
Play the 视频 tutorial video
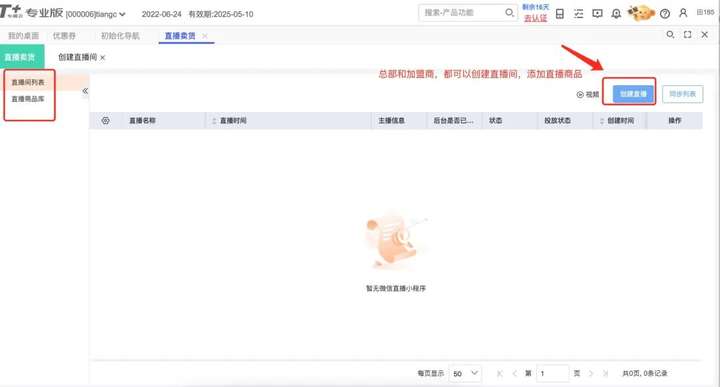tap(588, 95)
